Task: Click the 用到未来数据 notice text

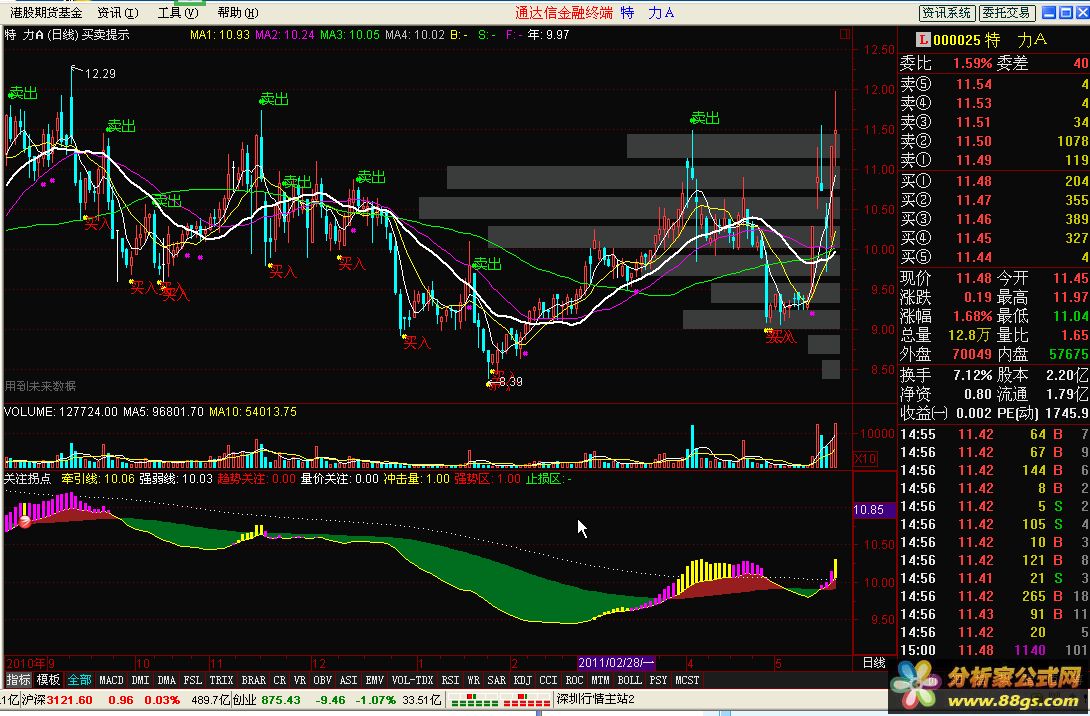Action: pyautogui.click(x=40, y=386)
